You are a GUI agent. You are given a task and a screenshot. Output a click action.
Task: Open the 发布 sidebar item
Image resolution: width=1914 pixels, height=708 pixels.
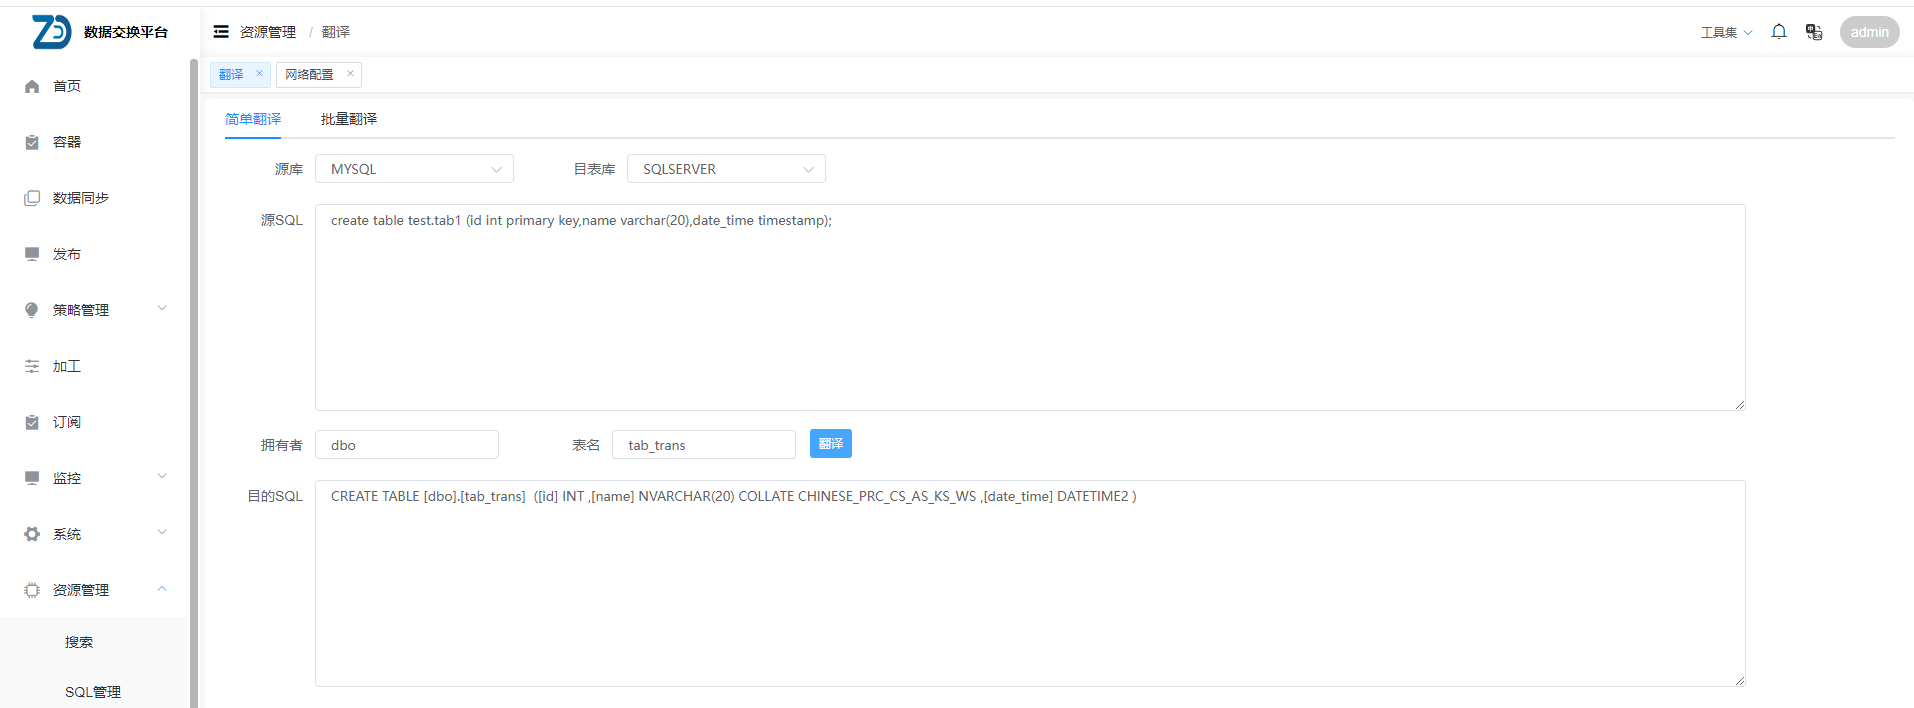(67, 254)
